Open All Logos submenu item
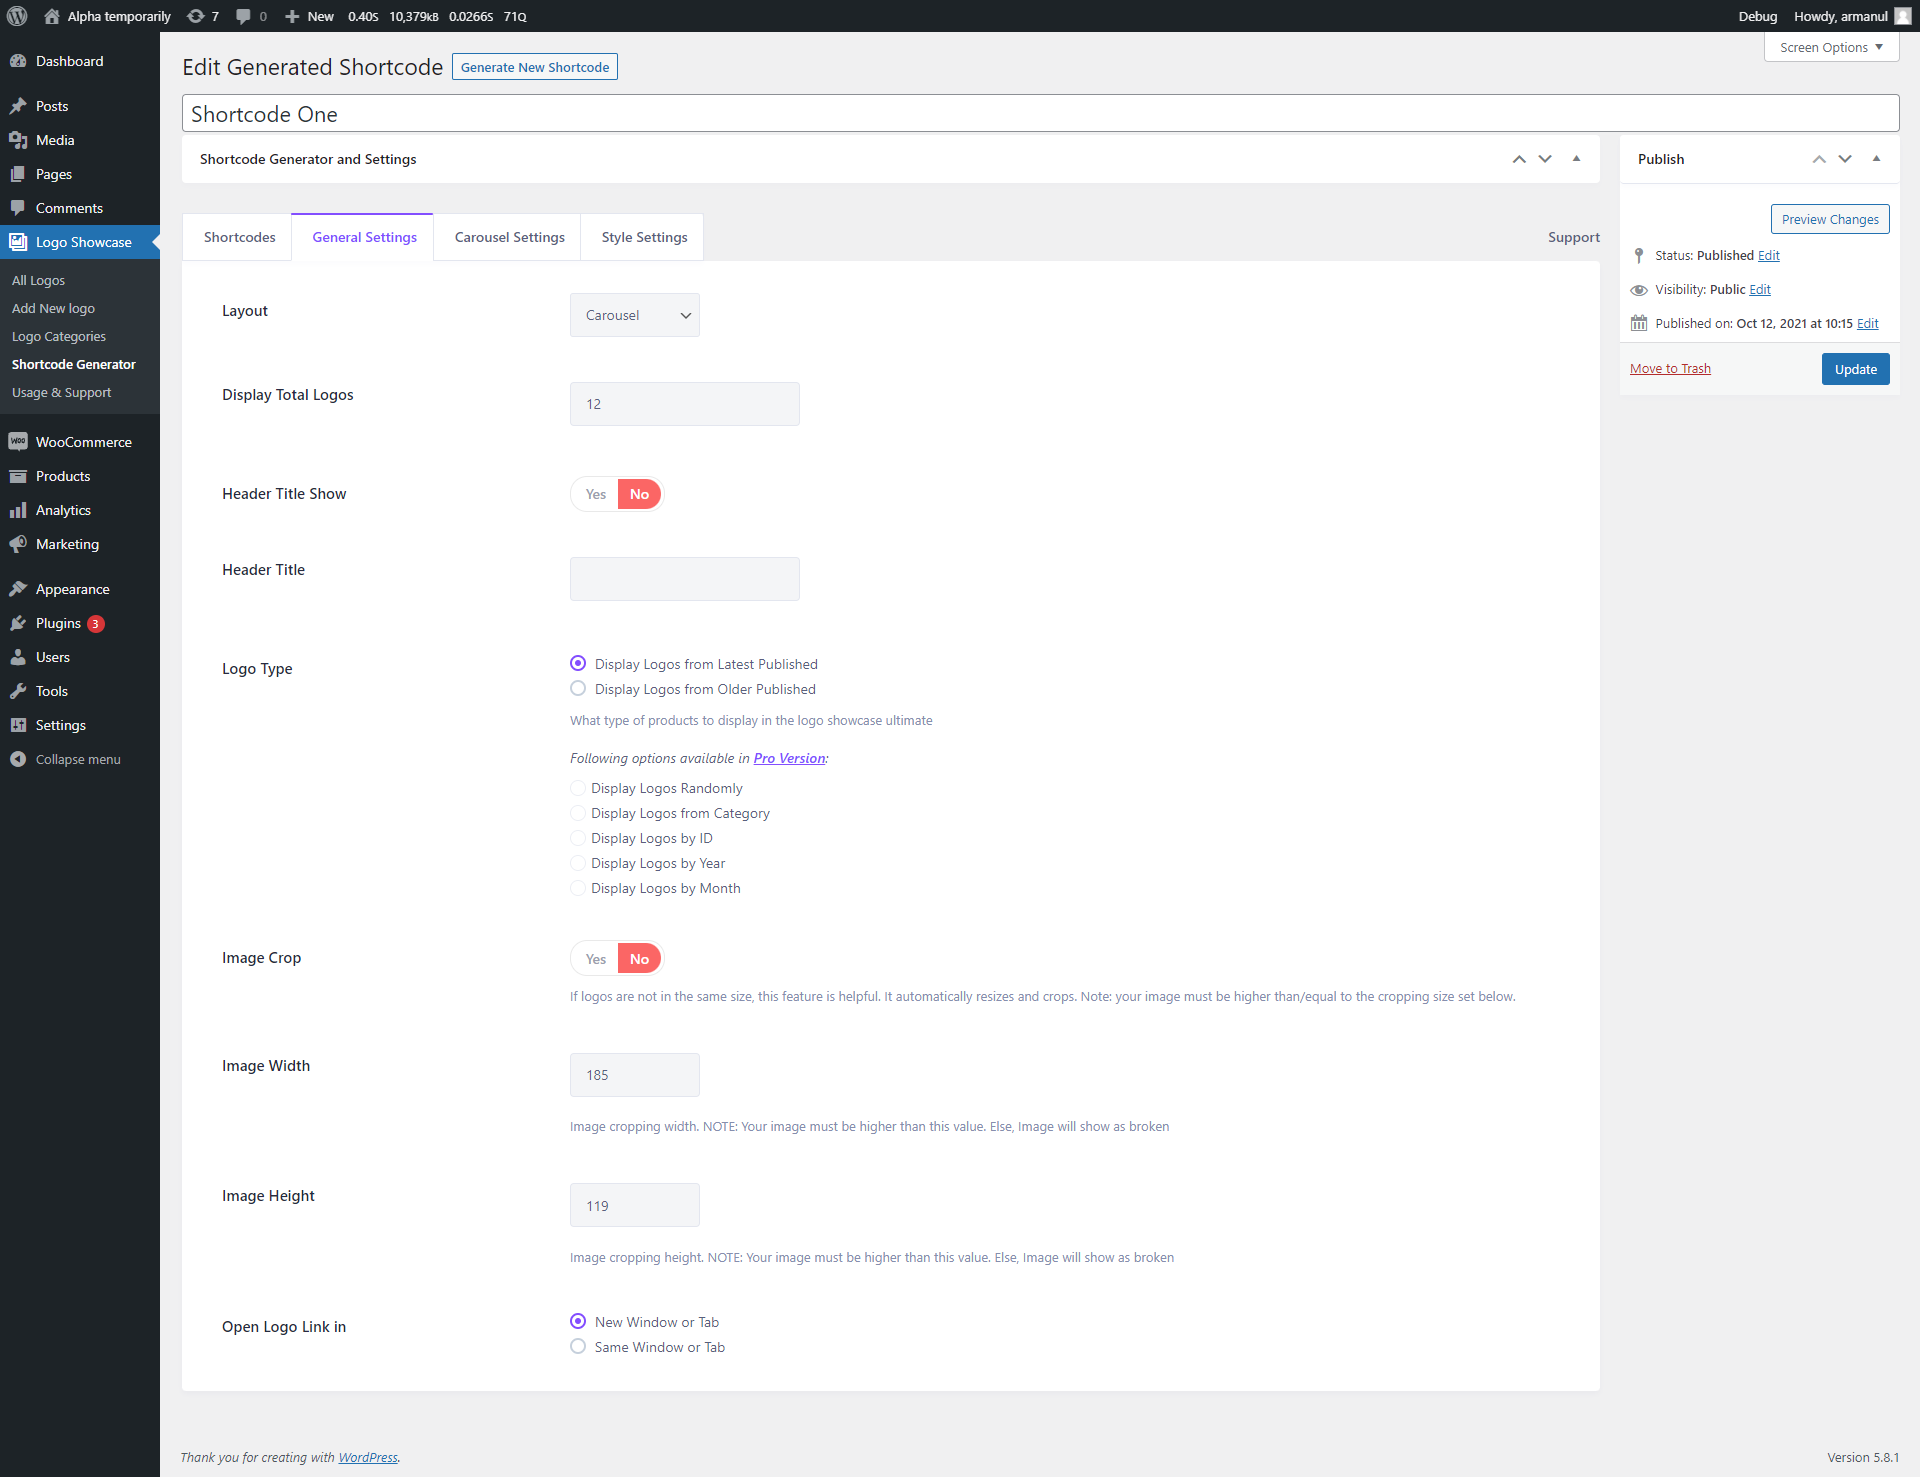This screenshot has height=1477, width=1920. tap(38, 280)
